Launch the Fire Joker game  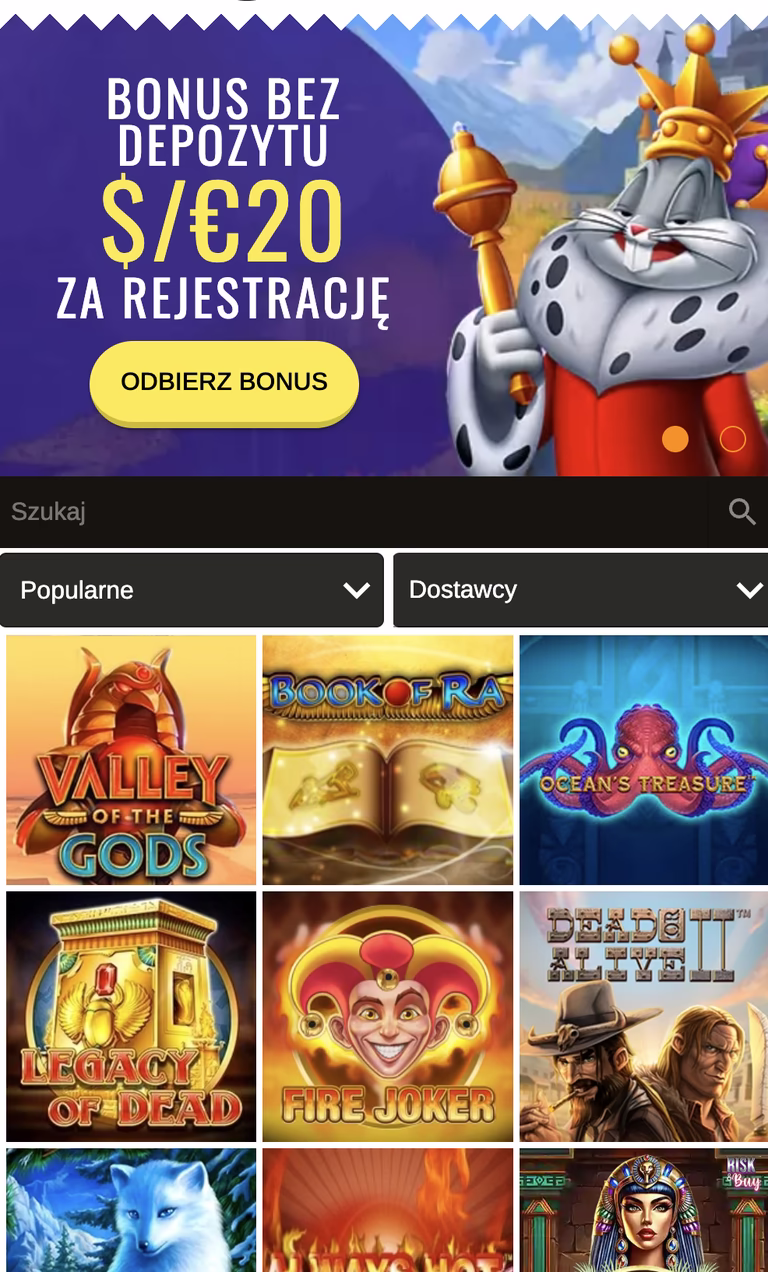[388, 1016]
